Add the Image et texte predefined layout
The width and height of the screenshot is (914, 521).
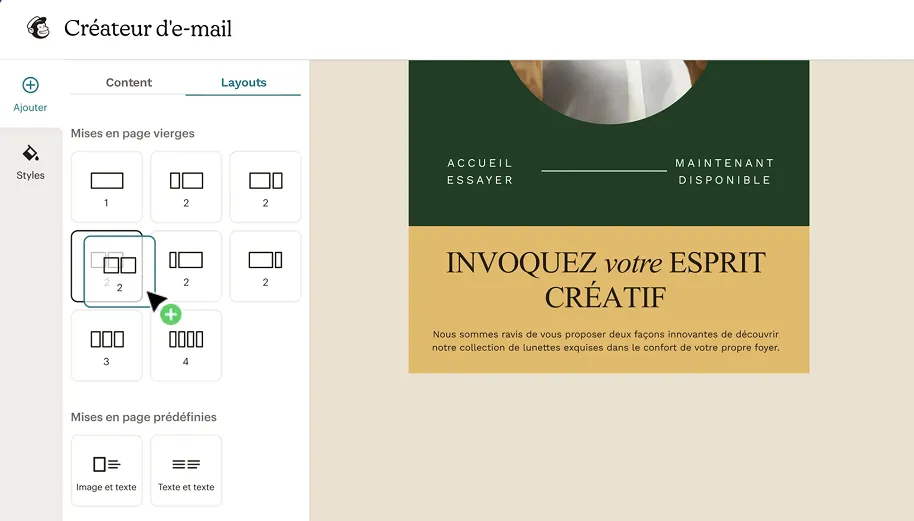[x=107, y=471]
